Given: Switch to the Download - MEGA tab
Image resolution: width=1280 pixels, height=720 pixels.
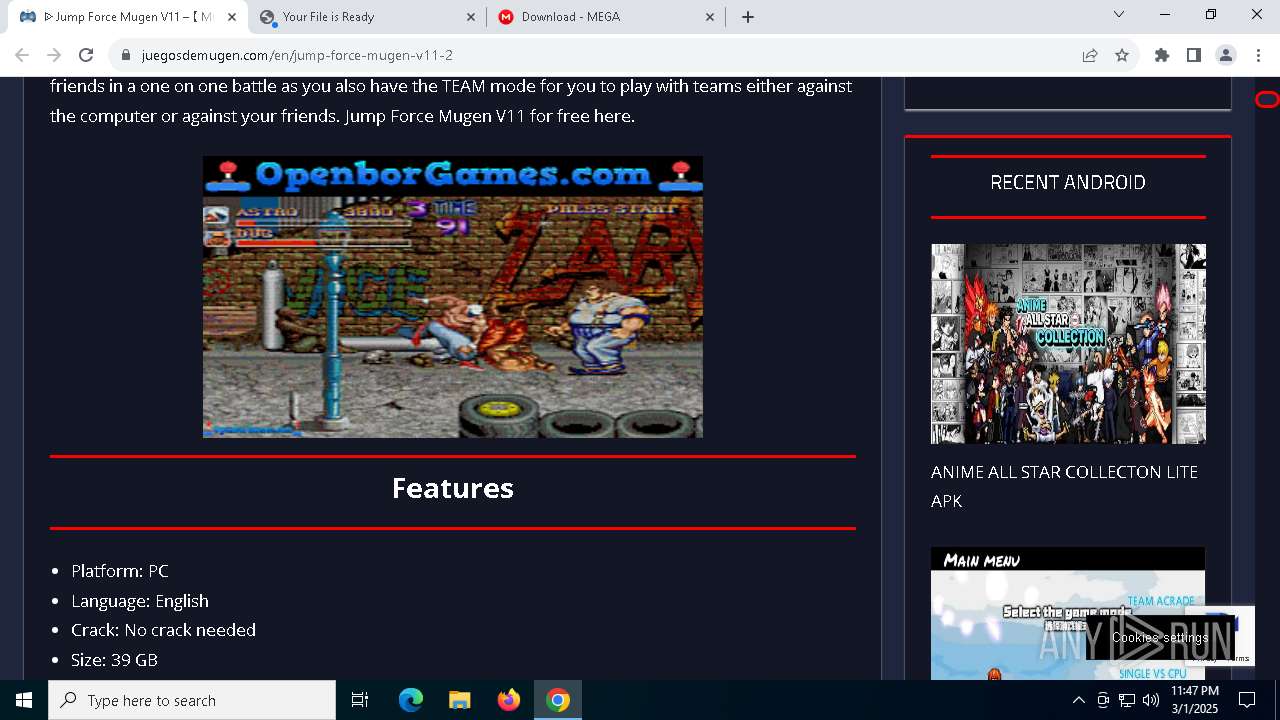Looking at the screenshot, I should tap(607, 17).
